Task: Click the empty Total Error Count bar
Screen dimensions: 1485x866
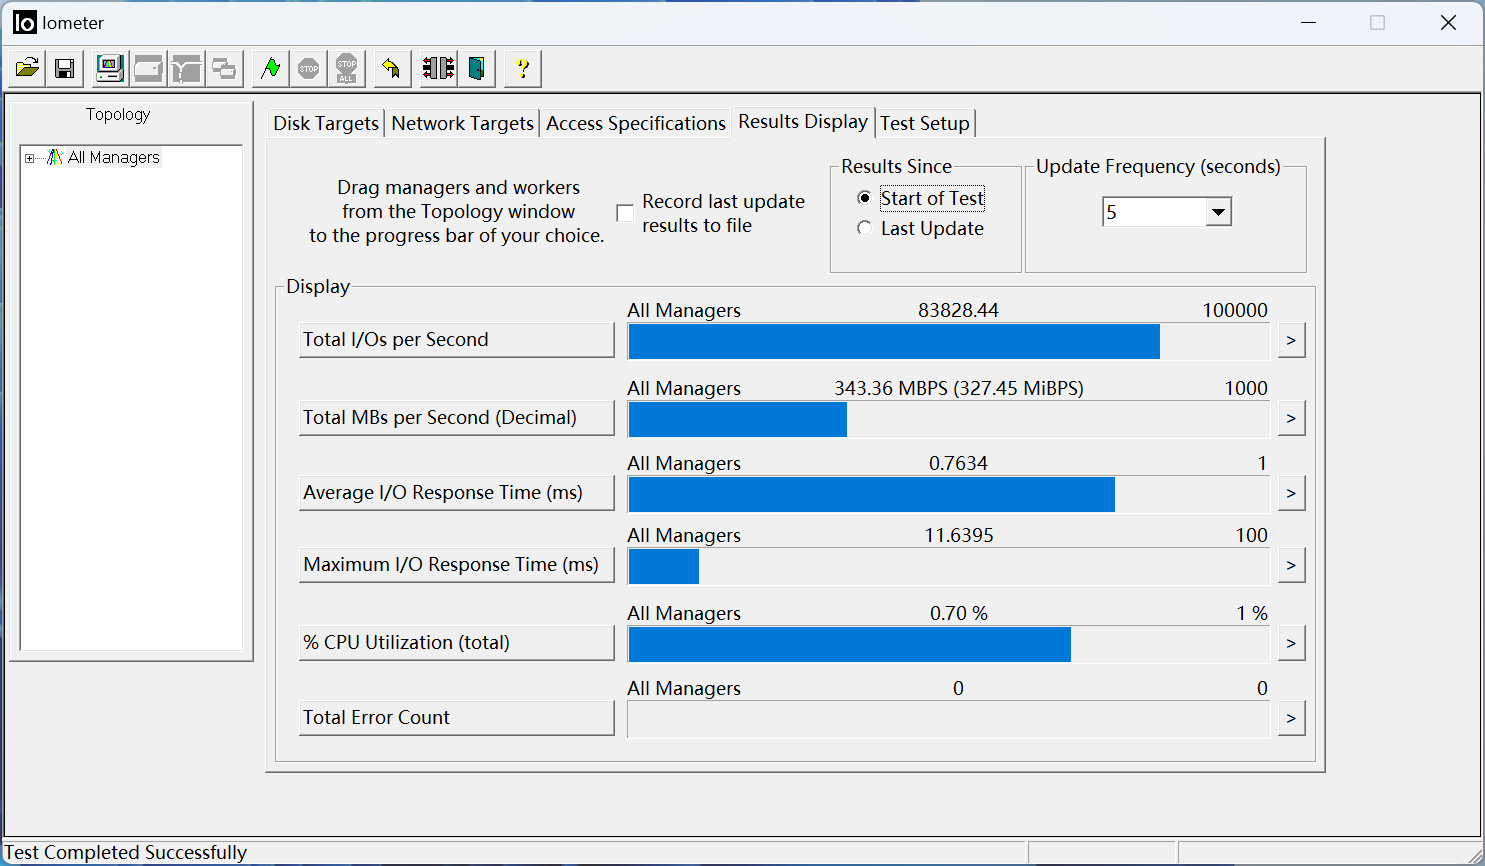Action: coord(949,719)
